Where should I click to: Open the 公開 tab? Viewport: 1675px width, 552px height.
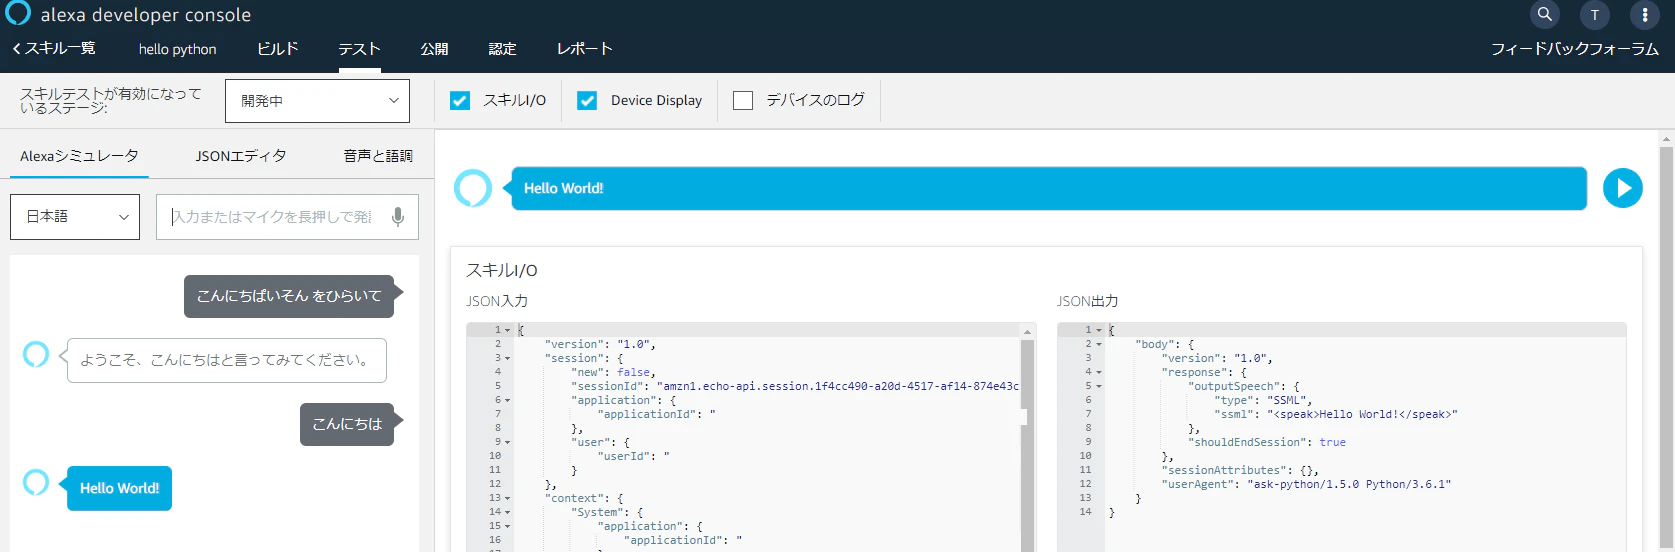[434, 49]
